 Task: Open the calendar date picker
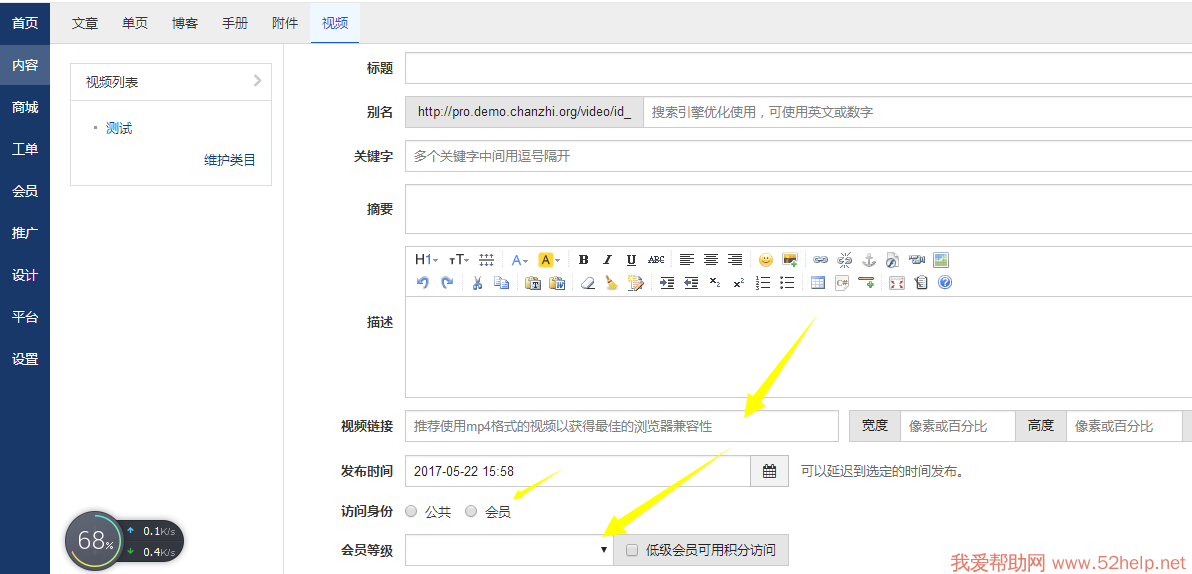click(x=769, y=471)
